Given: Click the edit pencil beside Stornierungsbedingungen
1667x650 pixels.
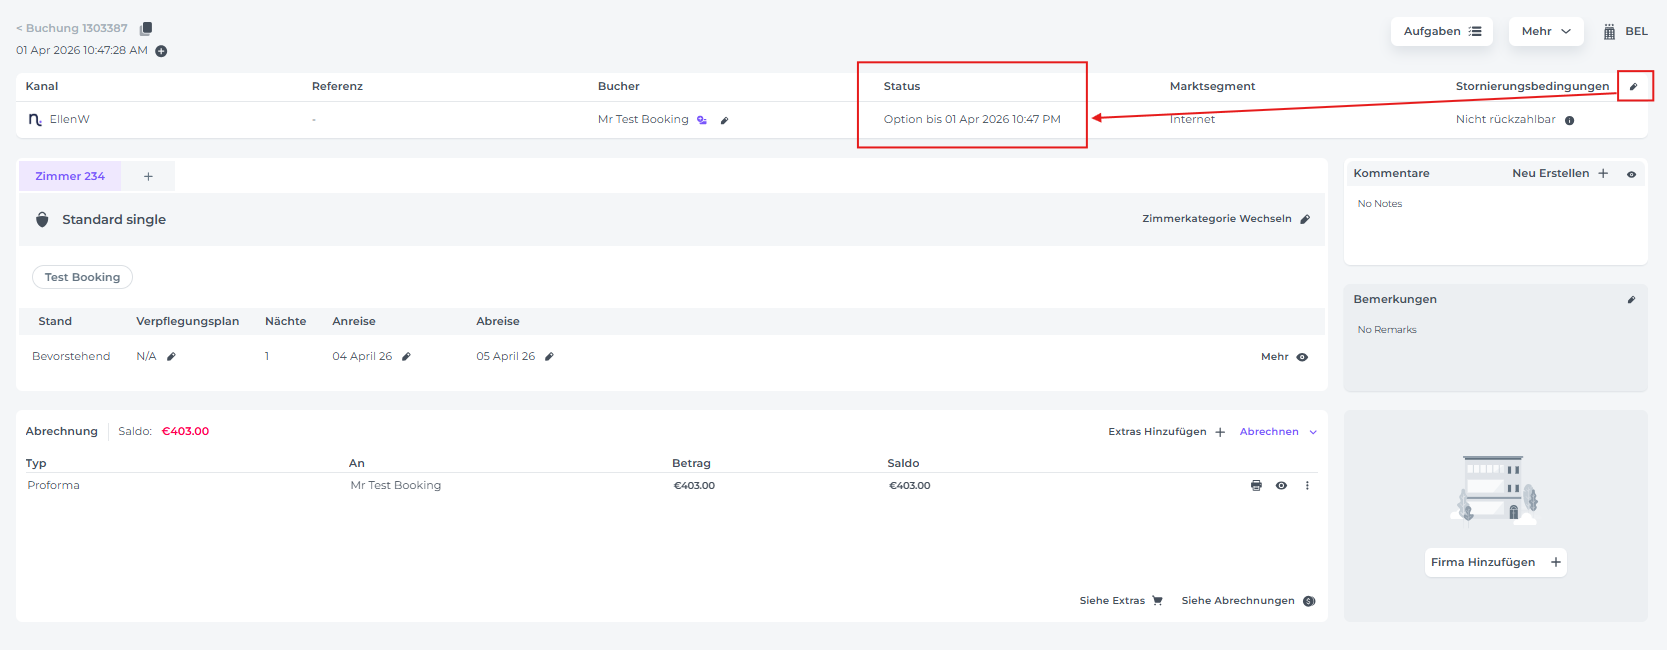Looking at the screenshot, I should click(1634, 87).
